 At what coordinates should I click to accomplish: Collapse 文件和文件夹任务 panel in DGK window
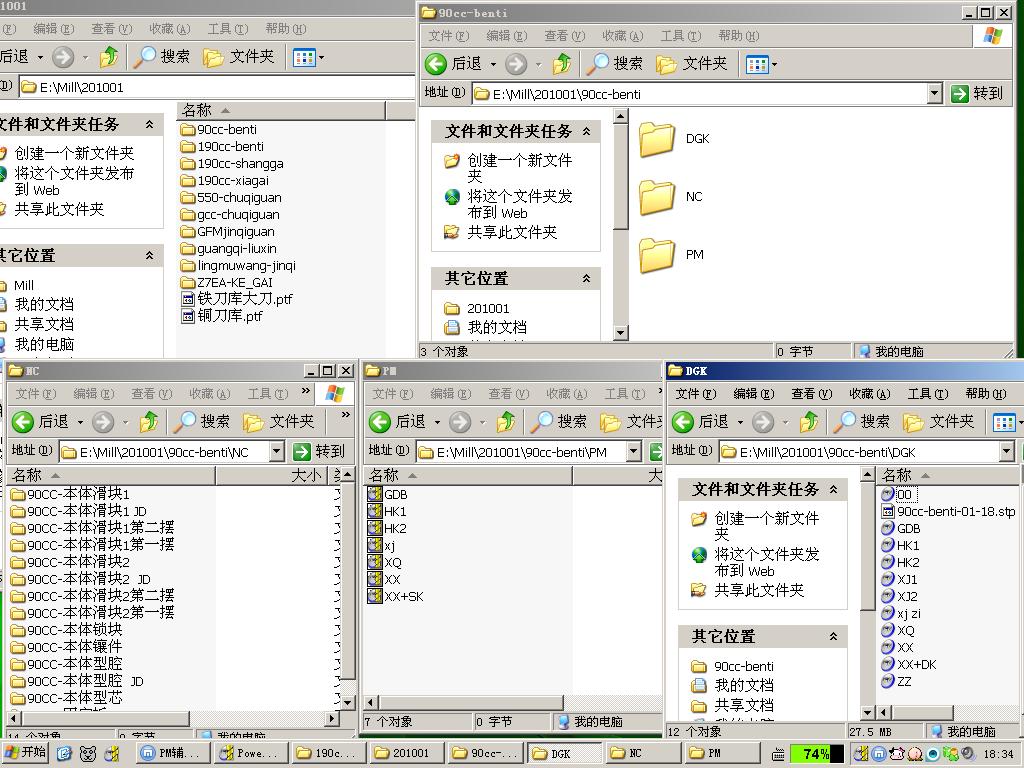click(833, 490)
